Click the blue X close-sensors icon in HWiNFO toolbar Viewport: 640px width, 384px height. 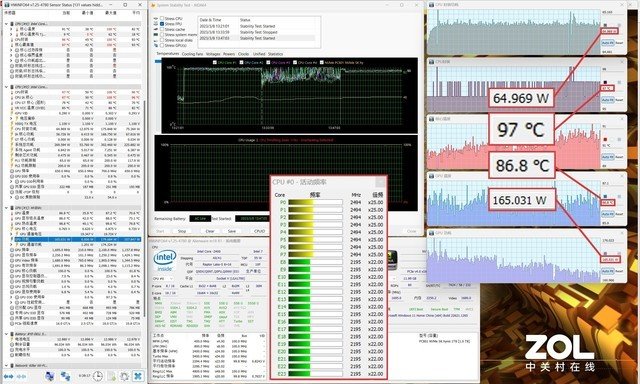(138, 376)
